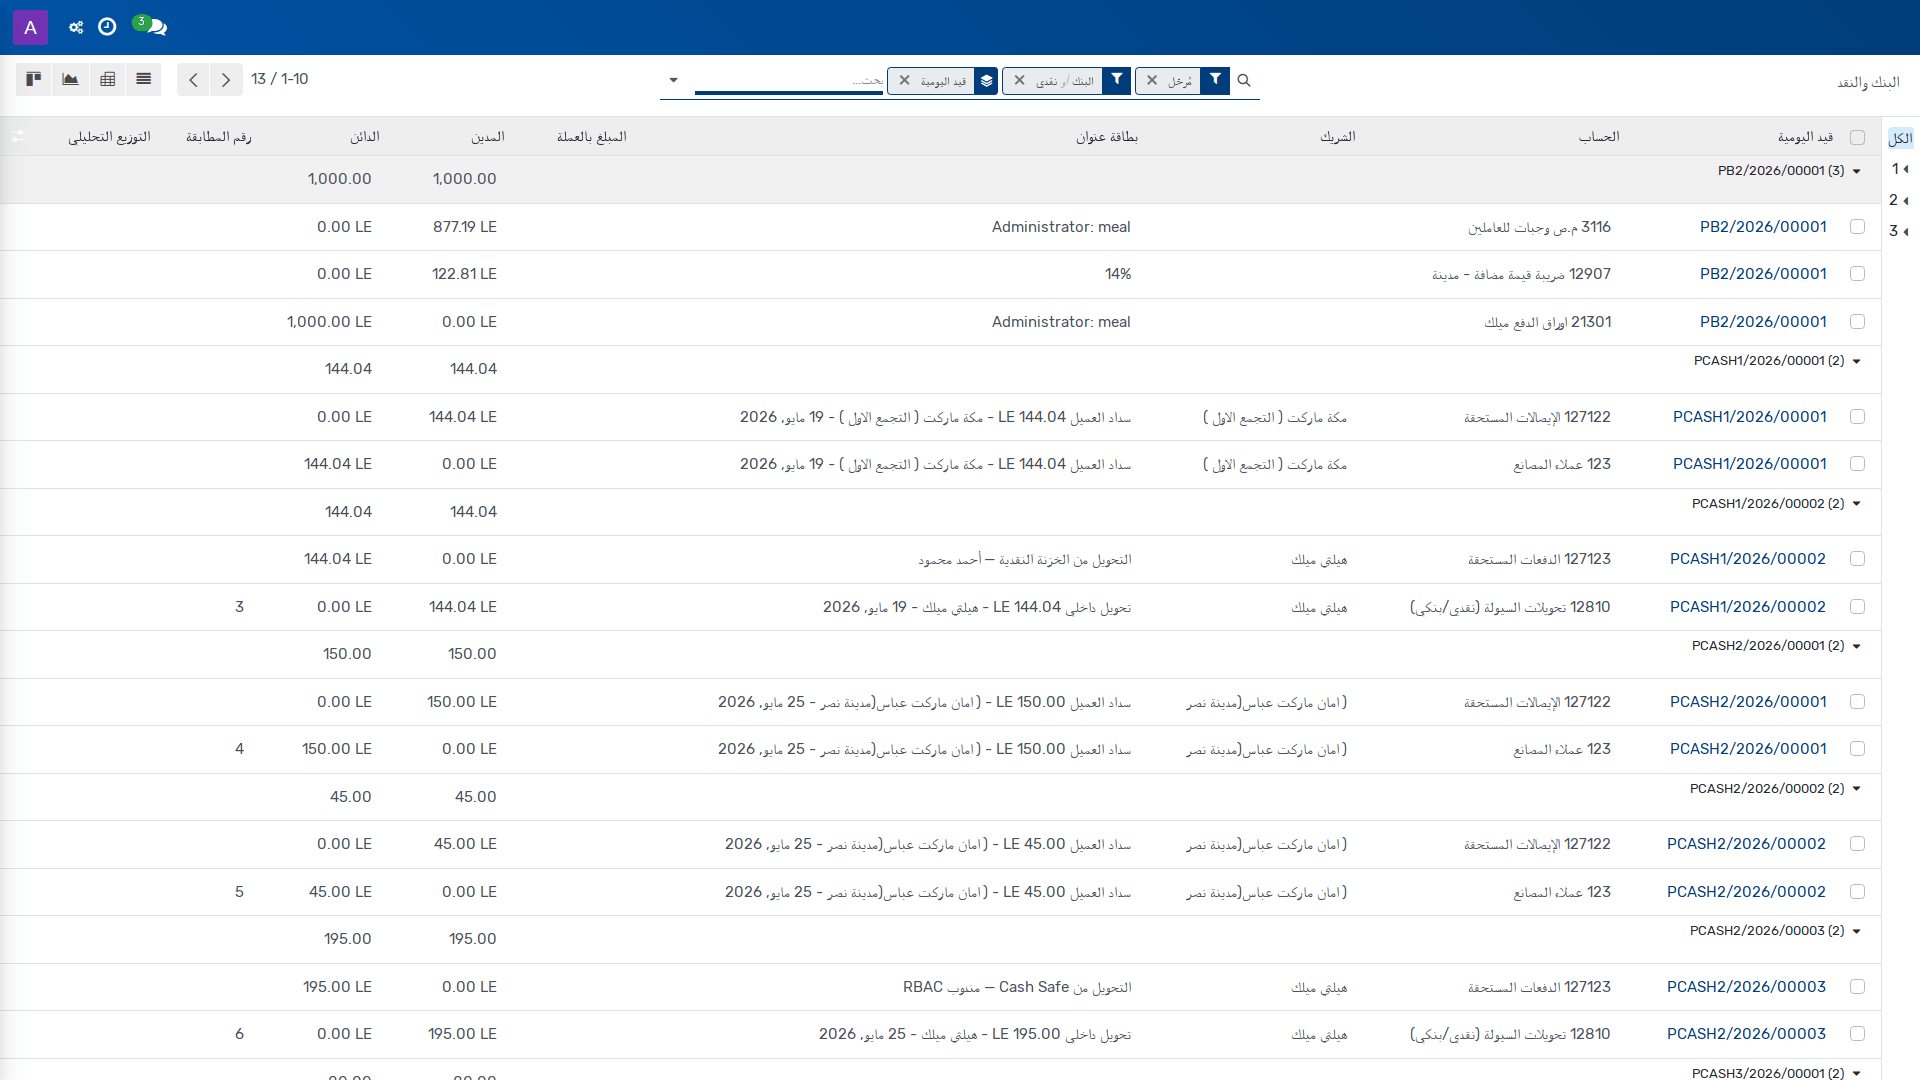Open PCASH1/2026/00001 link in 127122 row
The width and height of the screenshot is (1920, 1080).
pyautogui.click(x=1749, y=417)
